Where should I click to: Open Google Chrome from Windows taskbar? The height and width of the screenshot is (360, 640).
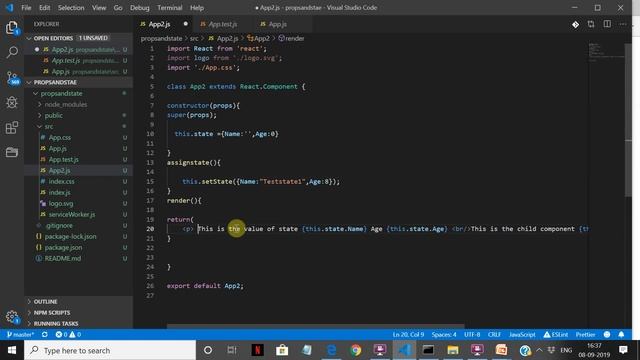[x=355, y=350]
